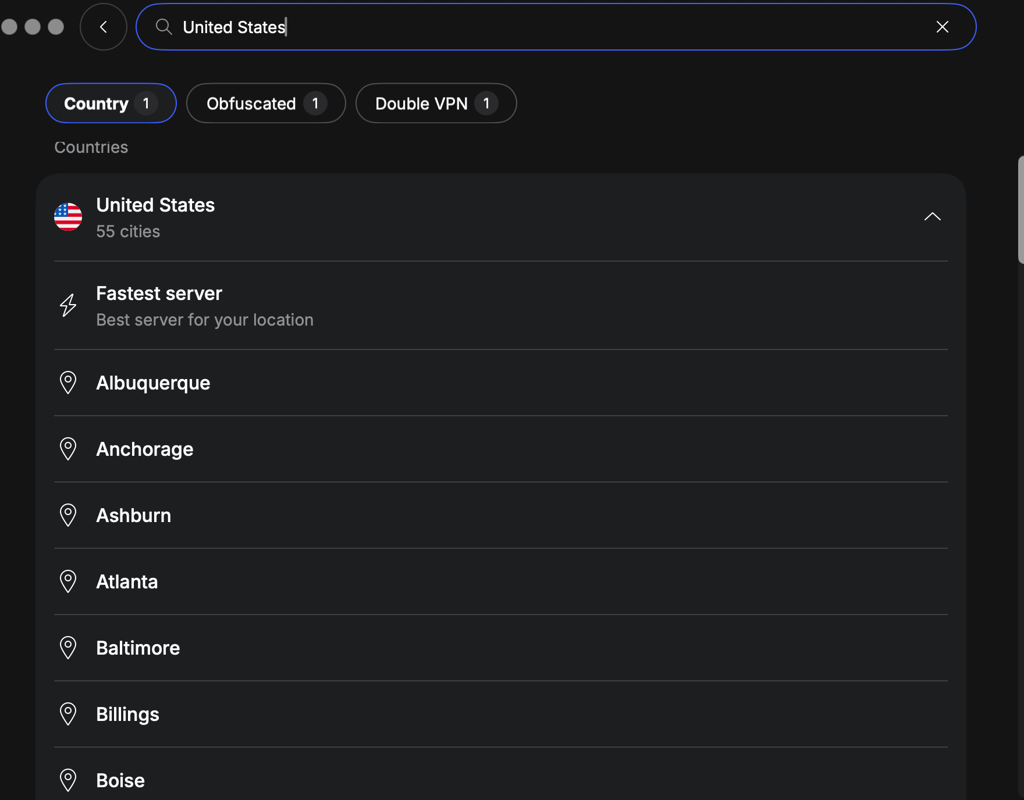
Task: Click the Boise location pin
Action: (x=68, y=780)
